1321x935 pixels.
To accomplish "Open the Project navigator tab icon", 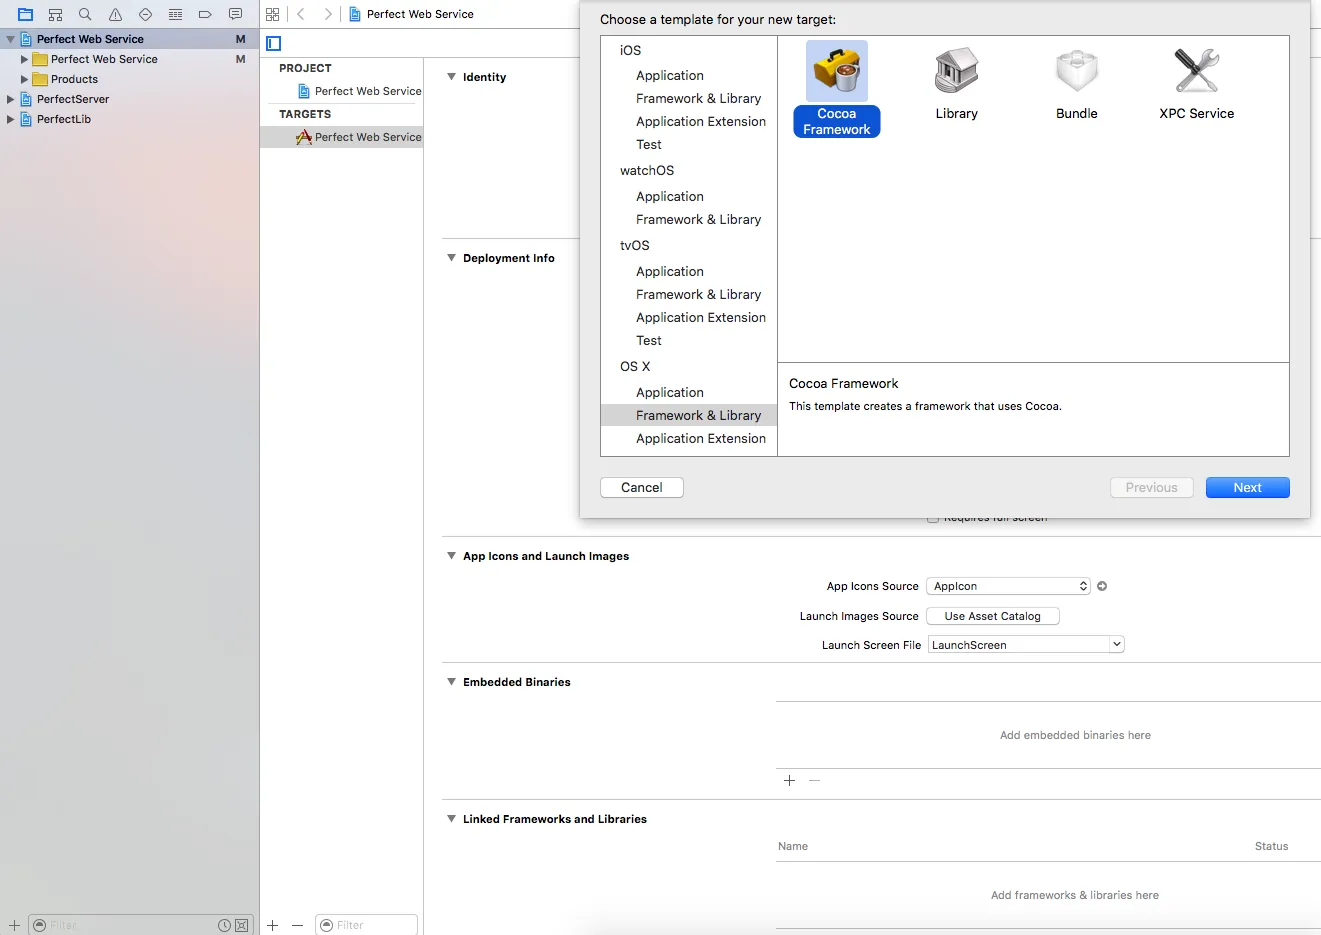I will coord(25,14).
